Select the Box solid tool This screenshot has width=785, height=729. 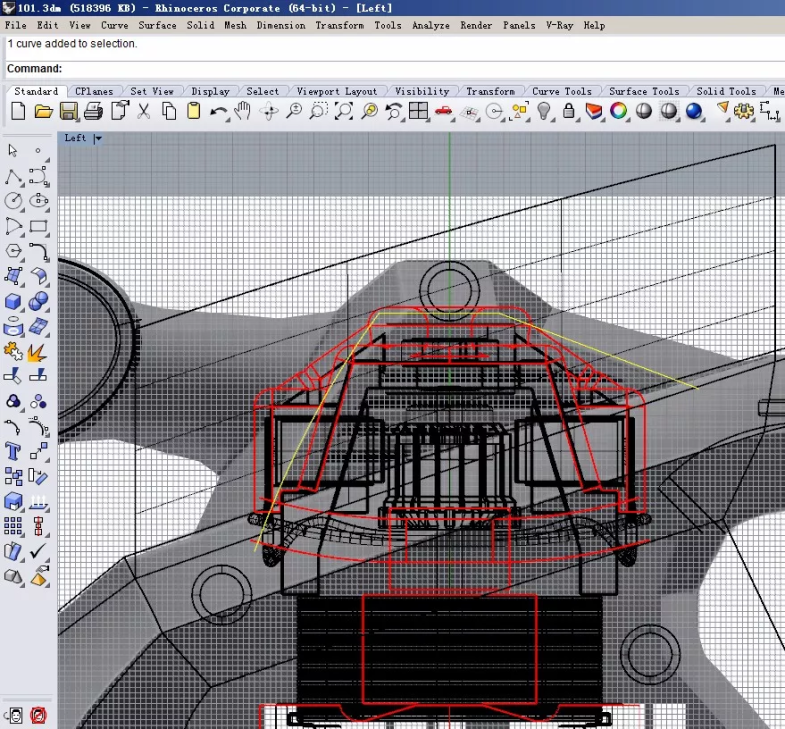14,302
